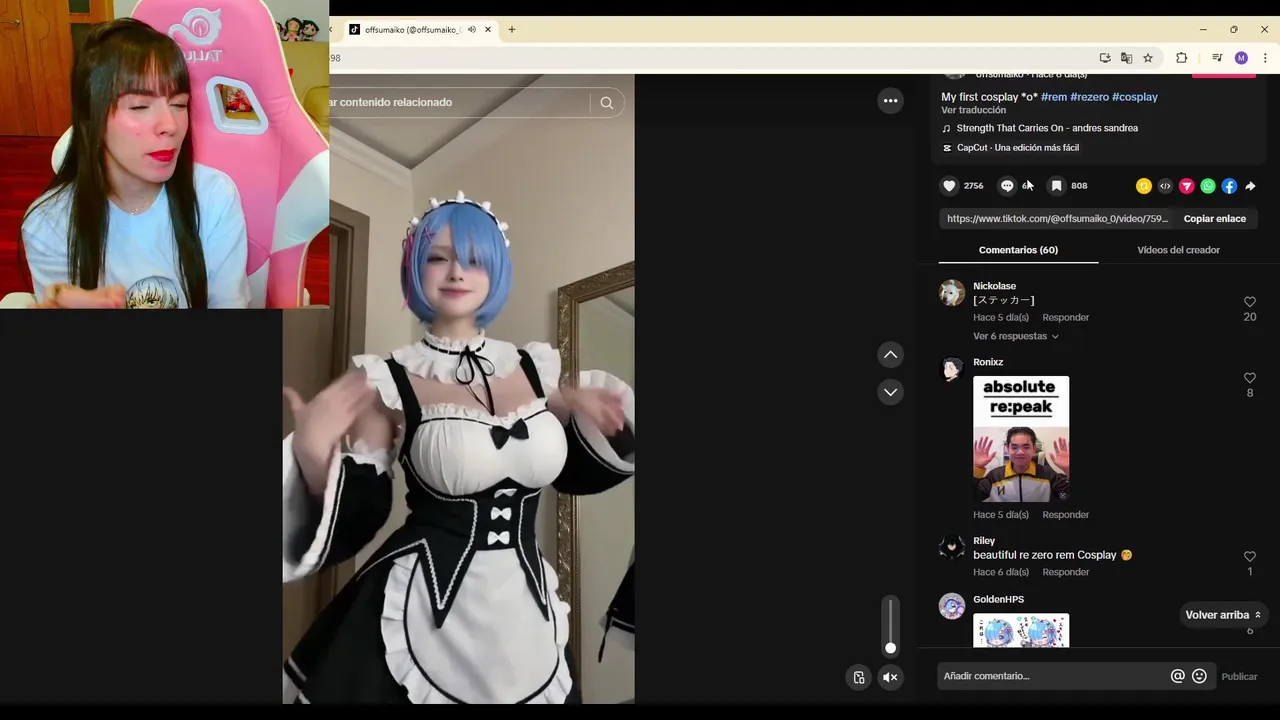Reply to Ronixz's comment
This screenshot has height=720, width=1280.
[1065, 514]
